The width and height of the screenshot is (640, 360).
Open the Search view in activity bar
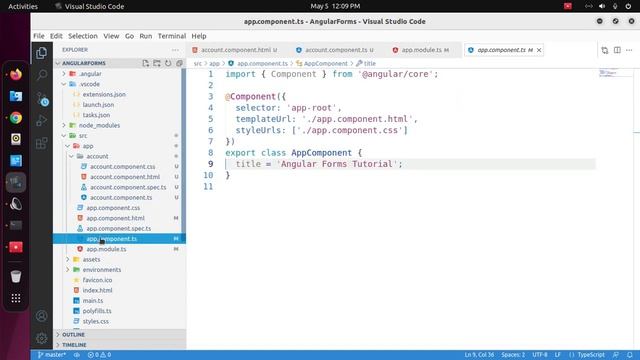click(x=41, y=75)
